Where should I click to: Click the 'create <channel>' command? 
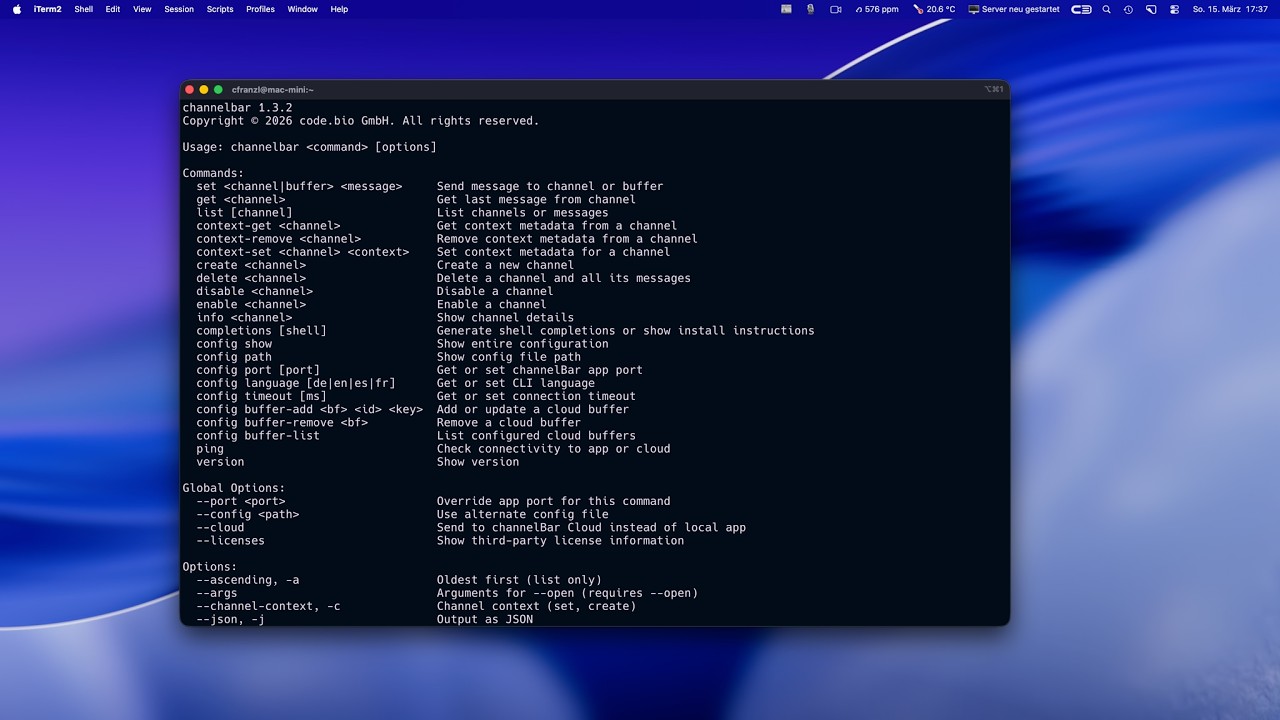pyautogui.click(x=251, y=265)
